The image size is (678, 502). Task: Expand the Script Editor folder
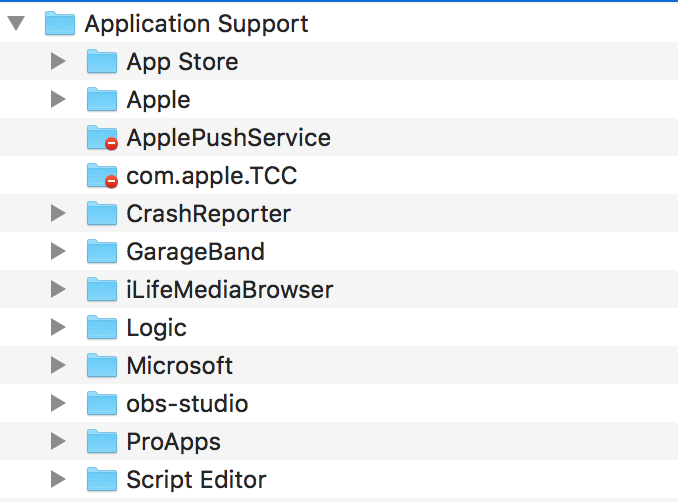click(58, 479)
